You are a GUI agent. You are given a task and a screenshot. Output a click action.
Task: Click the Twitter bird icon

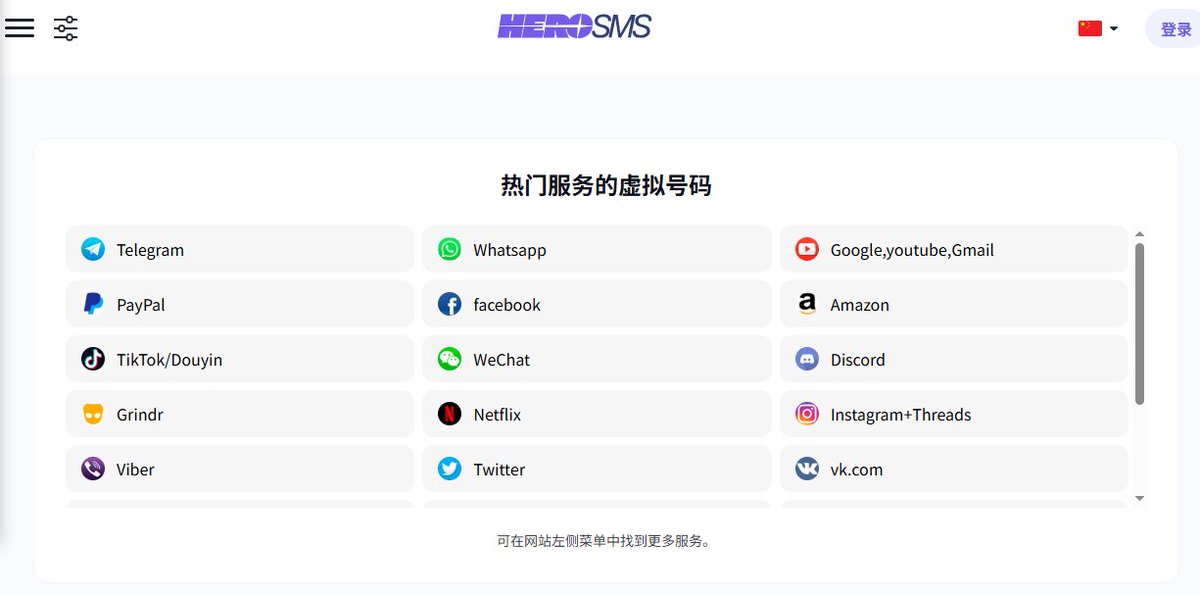[x=450, y=469]
